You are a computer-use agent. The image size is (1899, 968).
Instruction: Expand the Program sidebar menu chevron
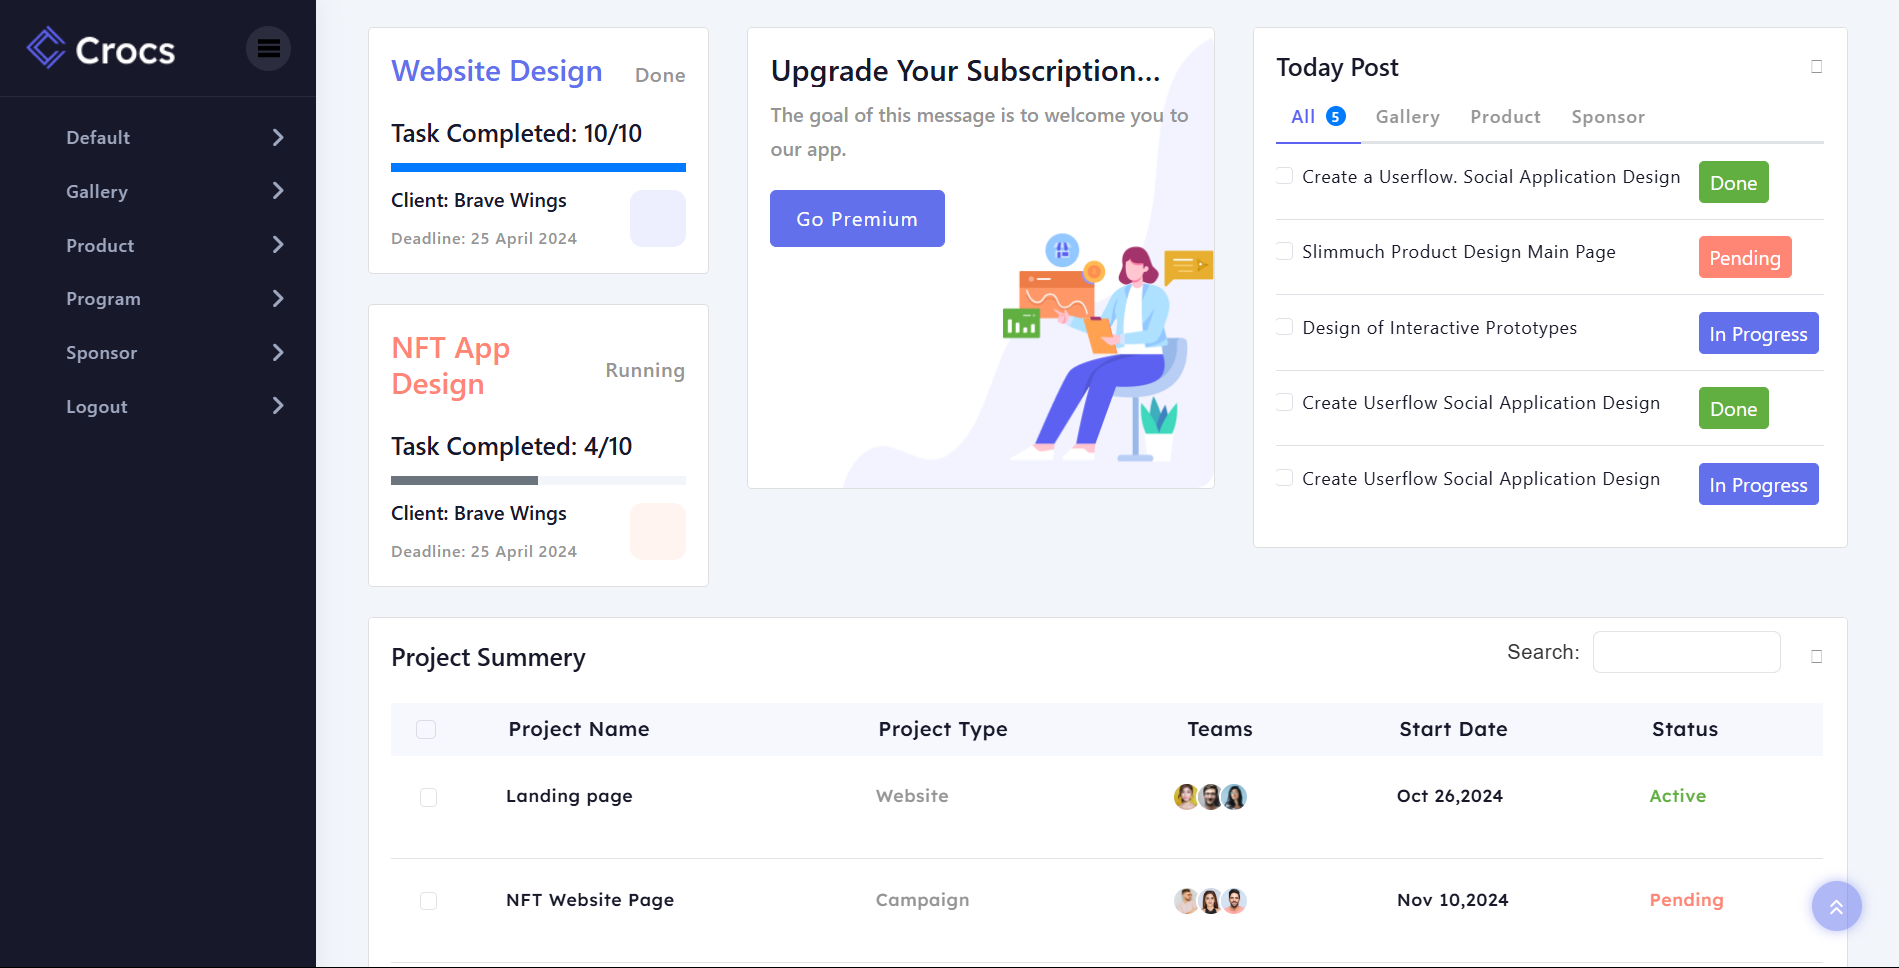point(278,299)
